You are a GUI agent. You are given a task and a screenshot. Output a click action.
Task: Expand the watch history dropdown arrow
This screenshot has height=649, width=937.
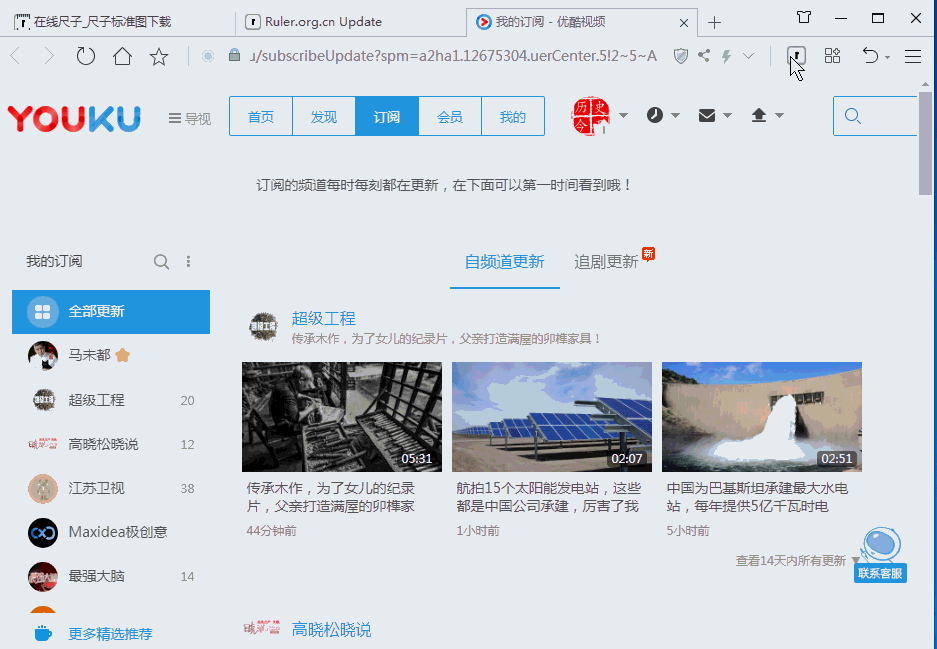tap(676, 115)
